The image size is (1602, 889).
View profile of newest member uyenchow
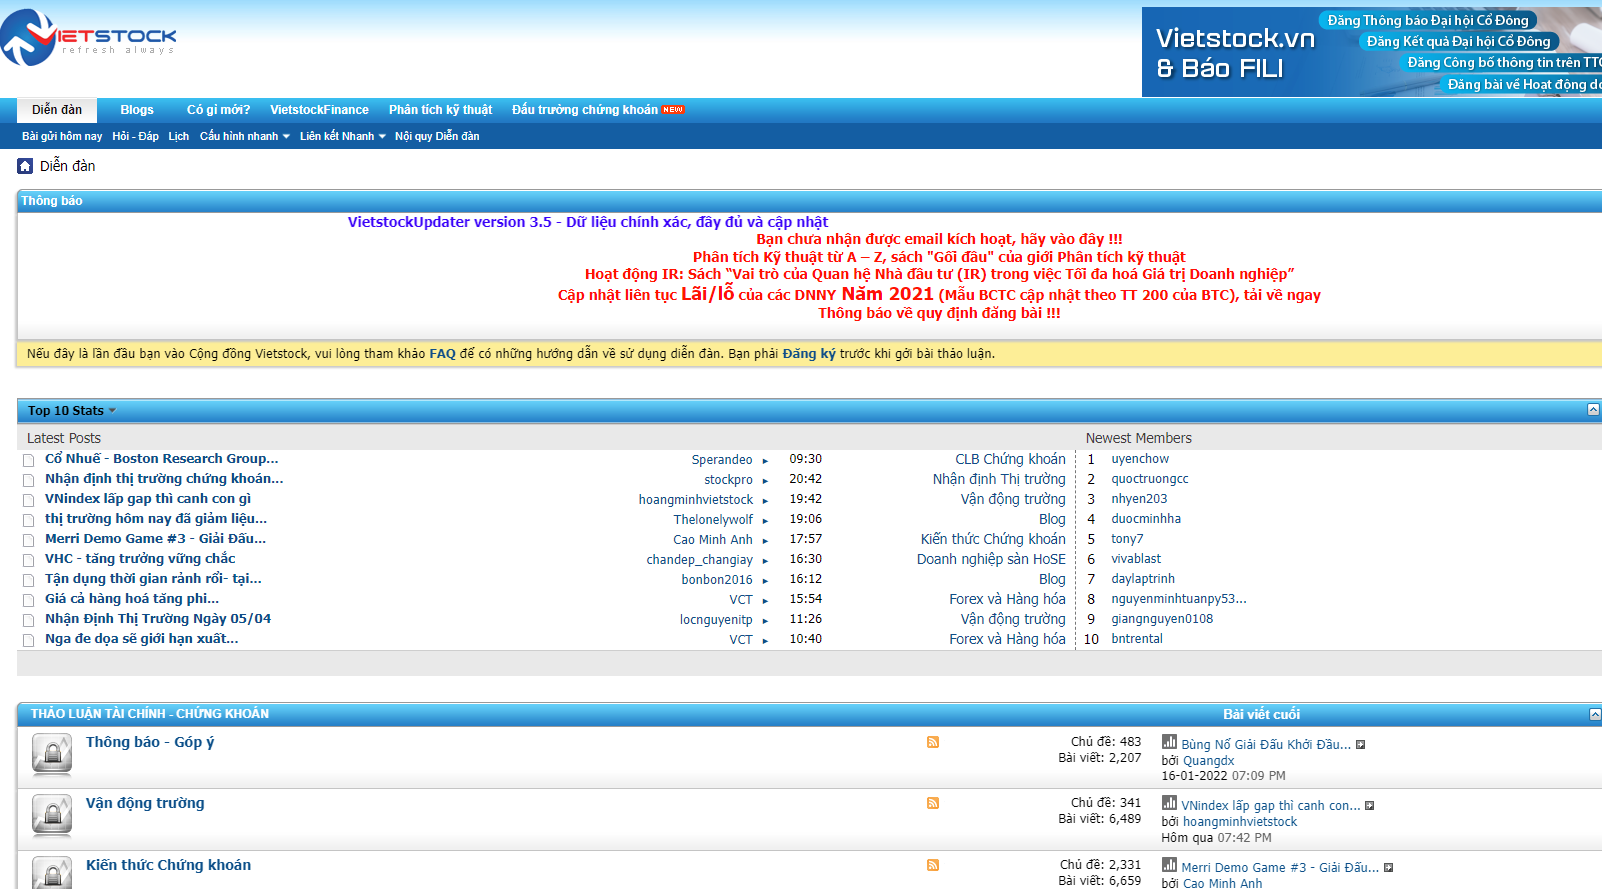[x=1140, y=459]
